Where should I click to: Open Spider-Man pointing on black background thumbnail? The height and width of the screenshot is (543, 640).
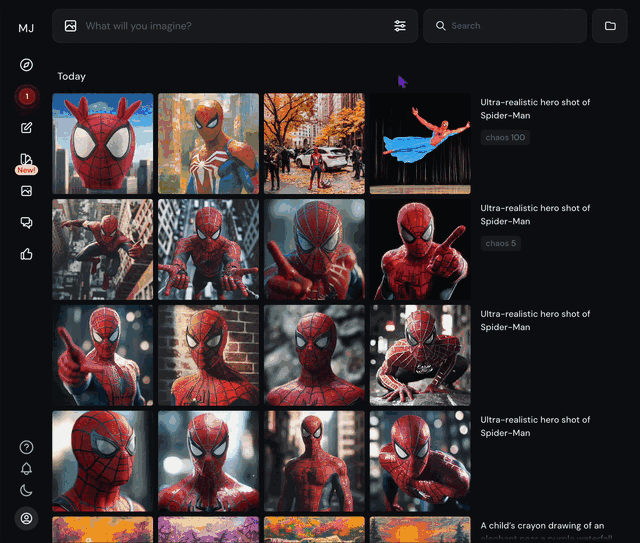tap(420, 249)
